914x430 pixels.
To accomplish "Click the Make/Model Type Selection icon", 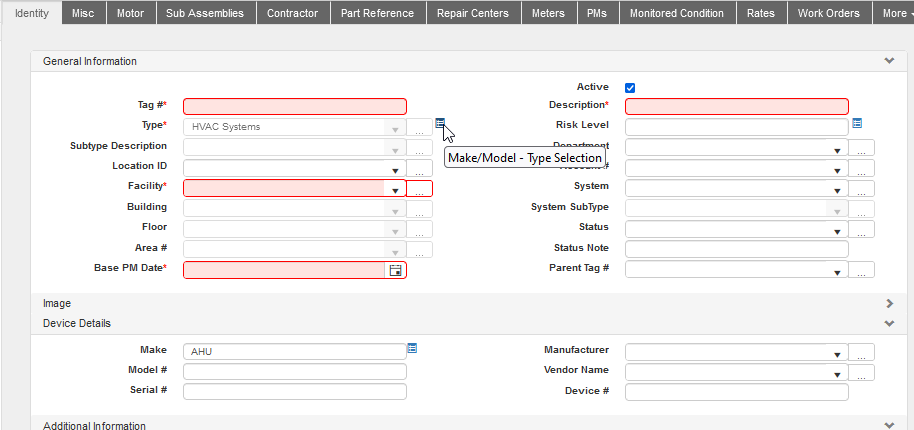I will click(x=440, y=123).
